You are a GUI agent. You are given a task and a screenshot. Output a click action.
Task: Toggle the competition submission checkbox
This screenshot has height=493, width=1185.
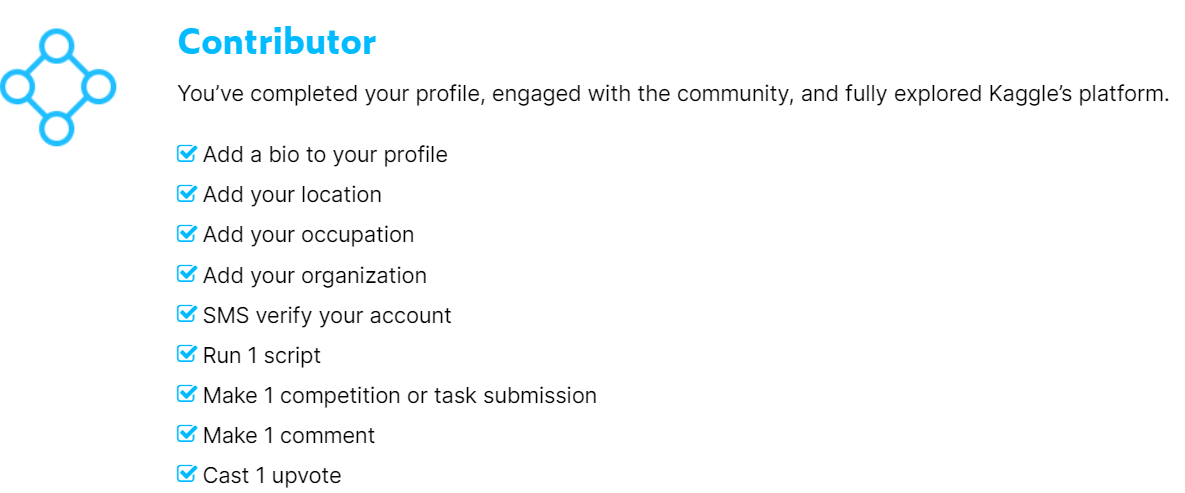tap(186, 394)
